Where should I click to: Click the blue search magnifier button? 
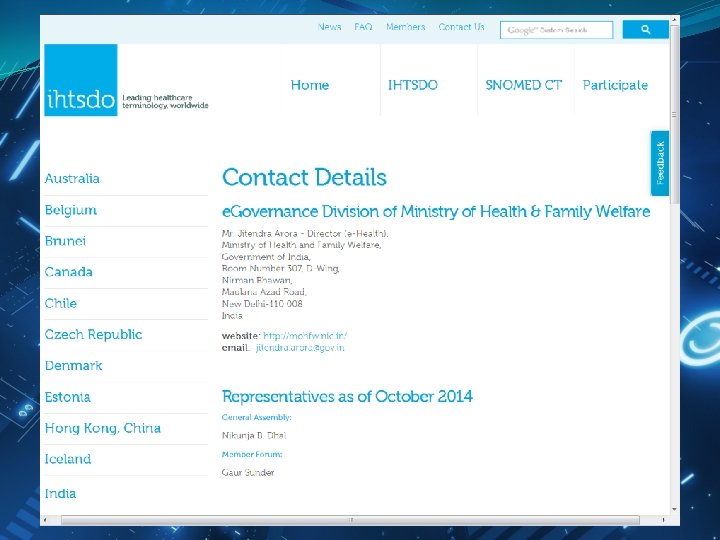click(x=645, y=30)
